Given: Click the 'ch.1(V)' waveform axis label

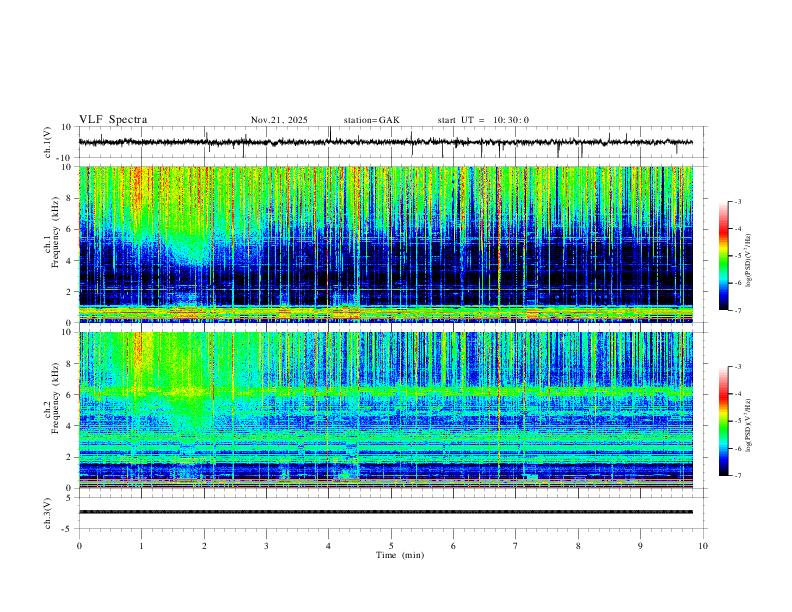Looking at the screenshot, I should click(48, 142).
